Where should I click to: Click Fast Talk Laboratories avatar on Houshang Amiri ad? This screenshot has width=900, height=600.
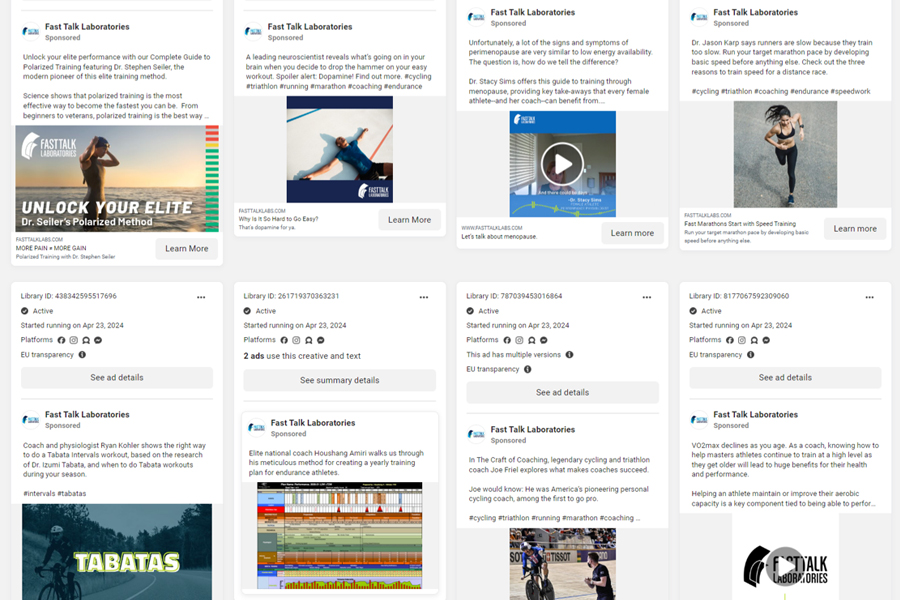[x=256, y=428]
